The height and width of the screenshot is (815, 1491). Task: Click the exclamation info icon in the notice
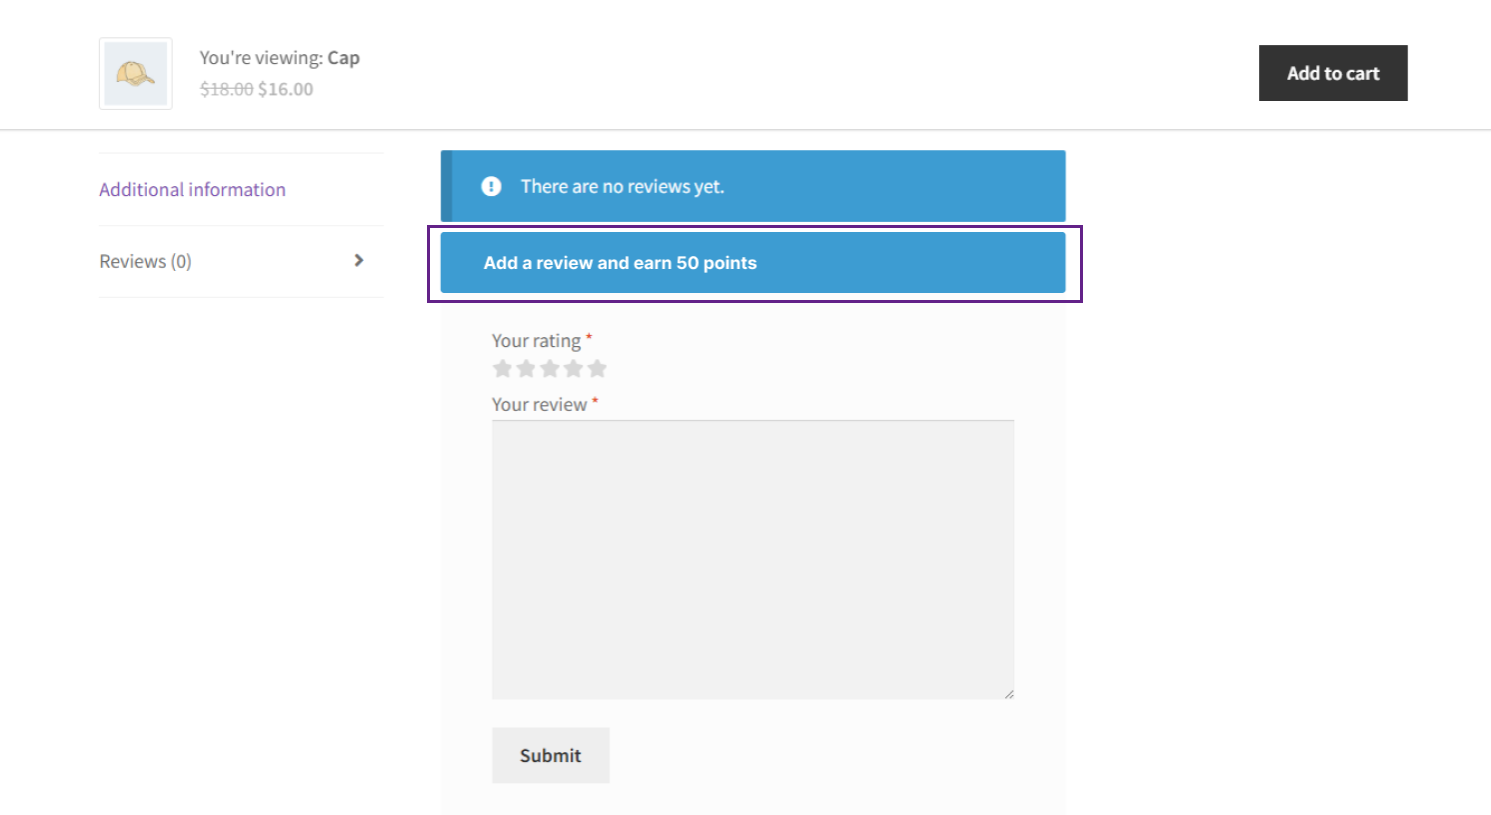point(491,186)
